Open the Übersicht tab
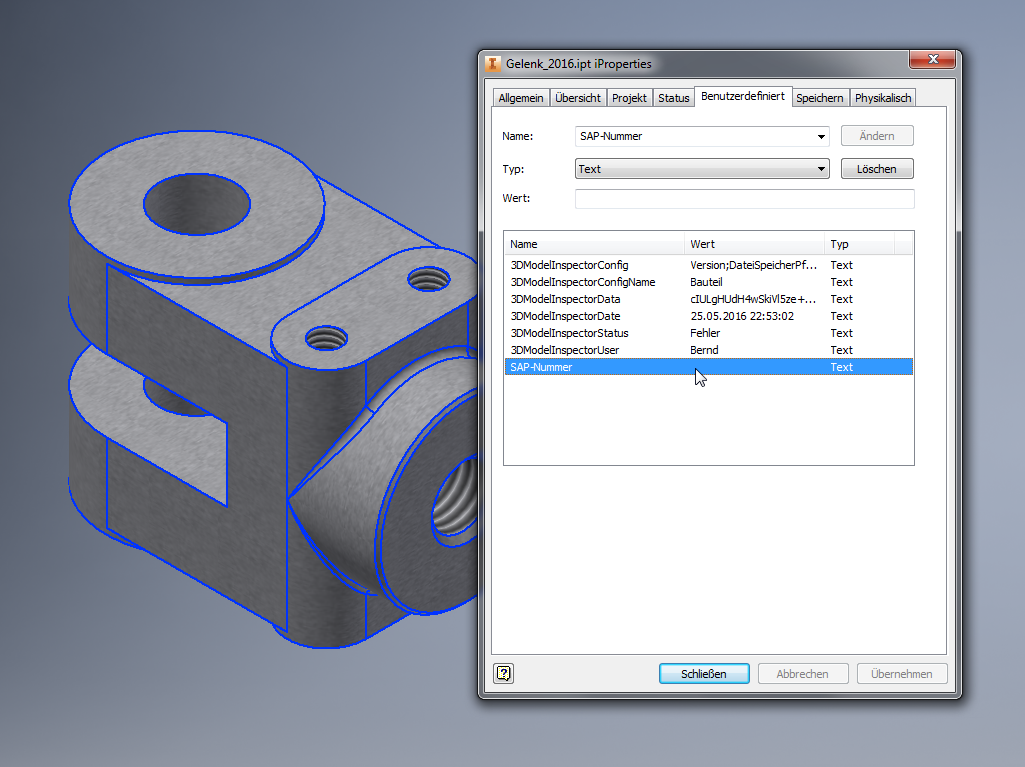The height and width of the screenshot is (767, 1025). (x=578, y=97)
